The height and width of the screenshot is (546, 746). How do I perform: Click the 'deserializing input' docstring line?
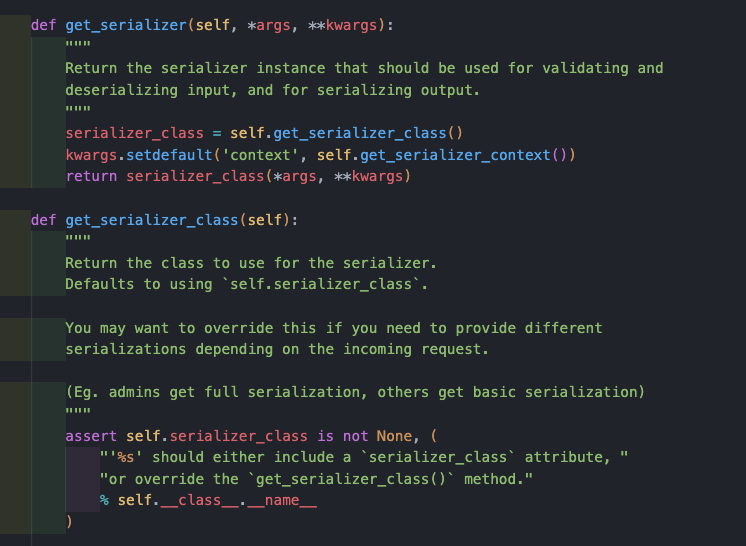coord(272,90)
